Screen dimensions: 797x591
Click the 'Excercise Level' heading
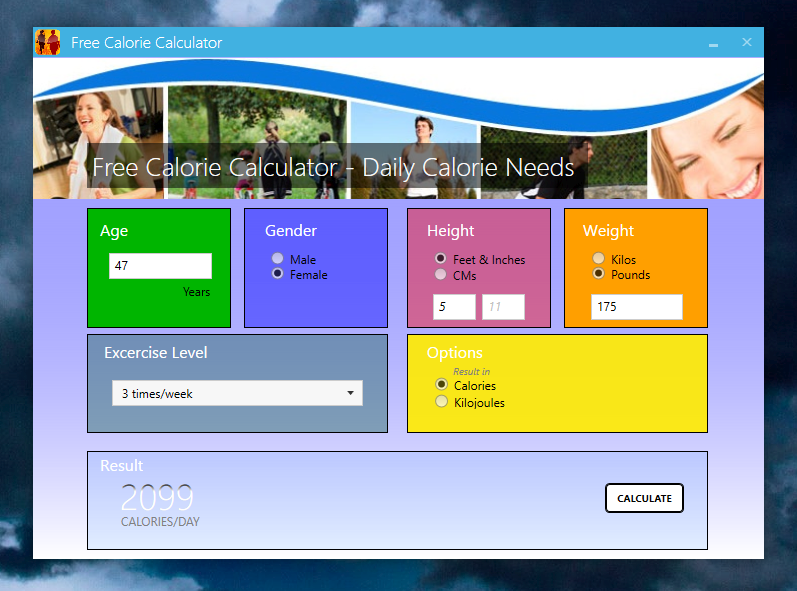pos(156,353)
